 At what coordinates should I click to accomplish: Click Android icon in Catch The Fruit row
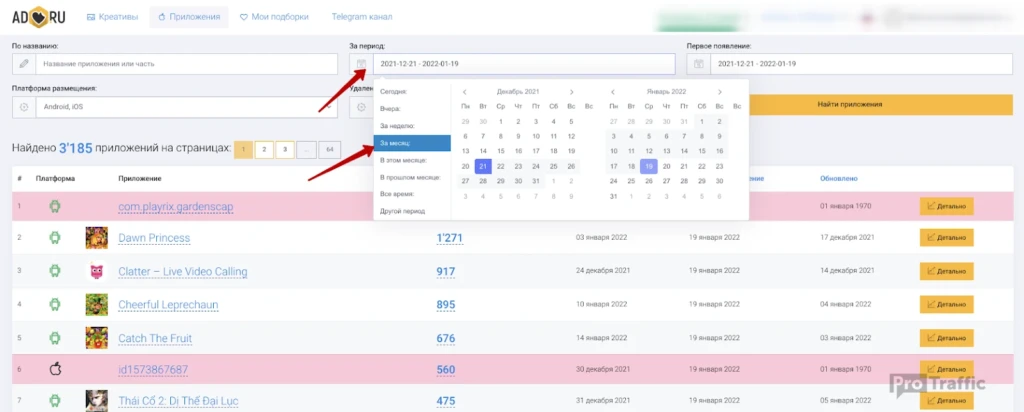tap(56, 338)
